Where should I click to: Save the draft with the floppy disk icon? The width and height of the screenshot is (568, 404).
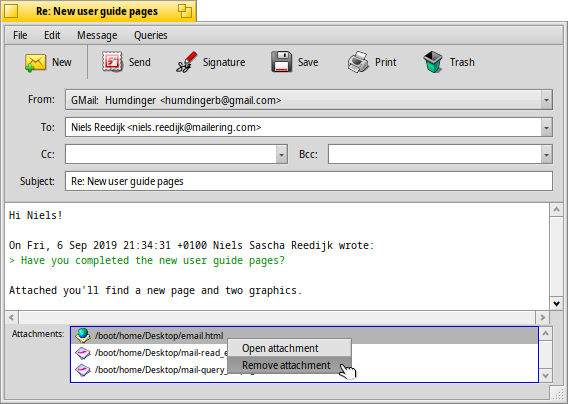(281, 62)
